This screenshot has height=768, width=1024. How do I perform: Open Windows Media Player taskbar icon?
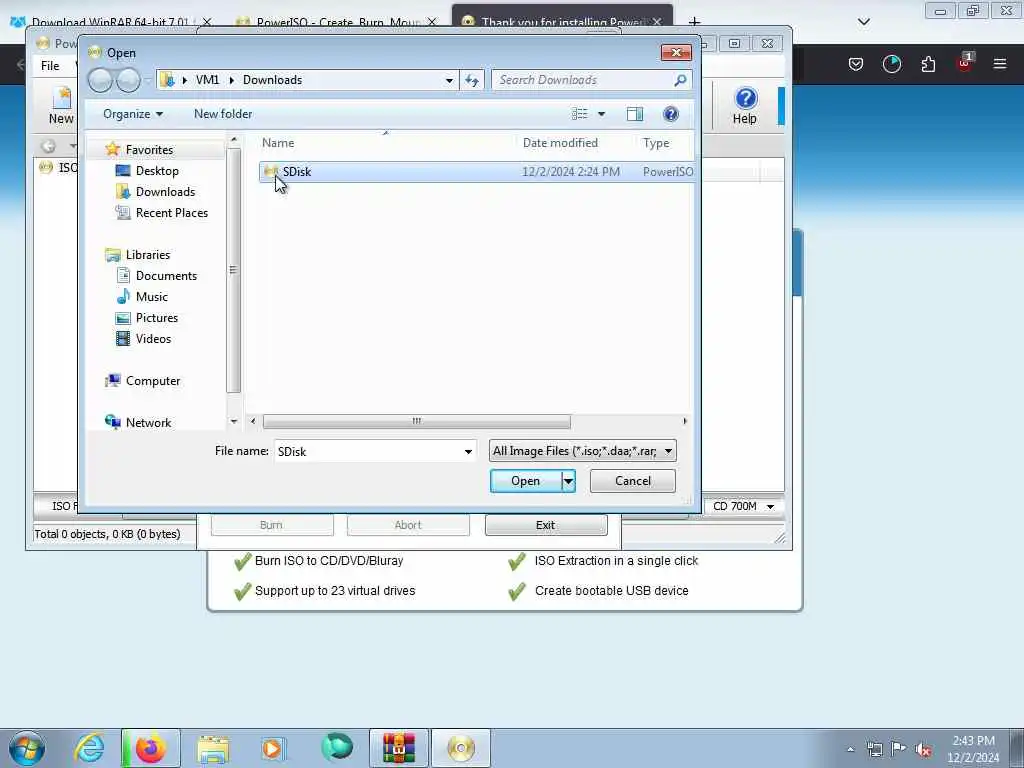point(274,748)
